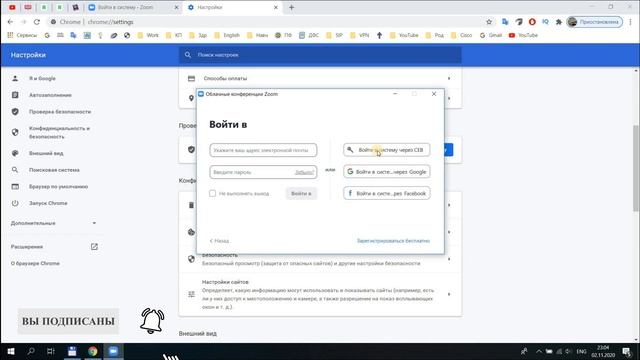Close the Настройки tab
Screen dimensions: 640x360
tap(276, 7)
